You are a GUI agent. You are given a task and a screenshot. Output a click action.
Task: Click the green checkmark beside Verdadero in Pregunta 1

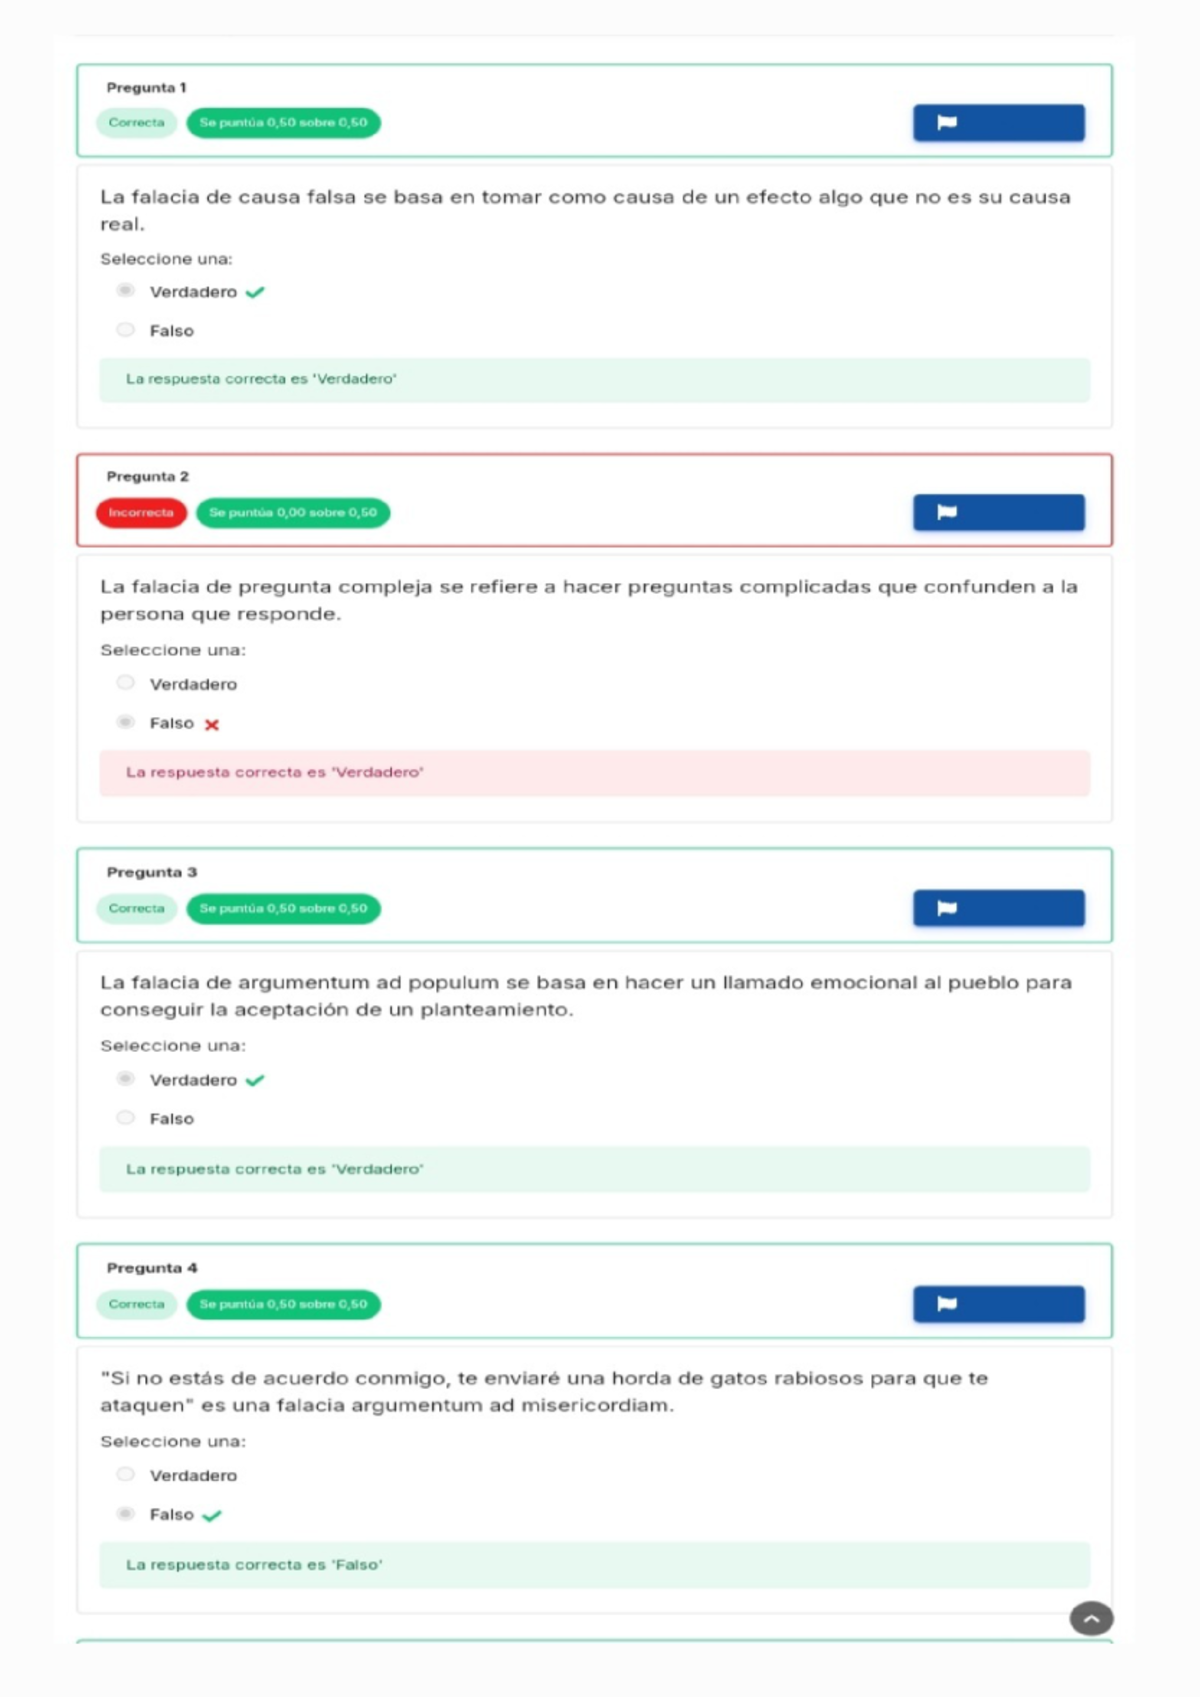257,291
